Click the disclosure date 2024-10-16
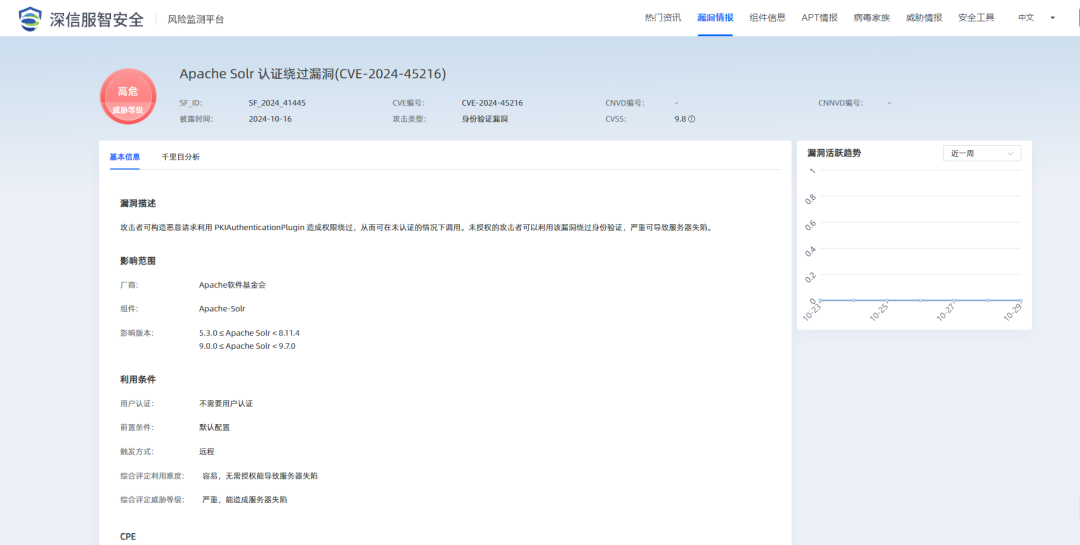The height and width of the screenshot is (545, 1080). [269, 119]
